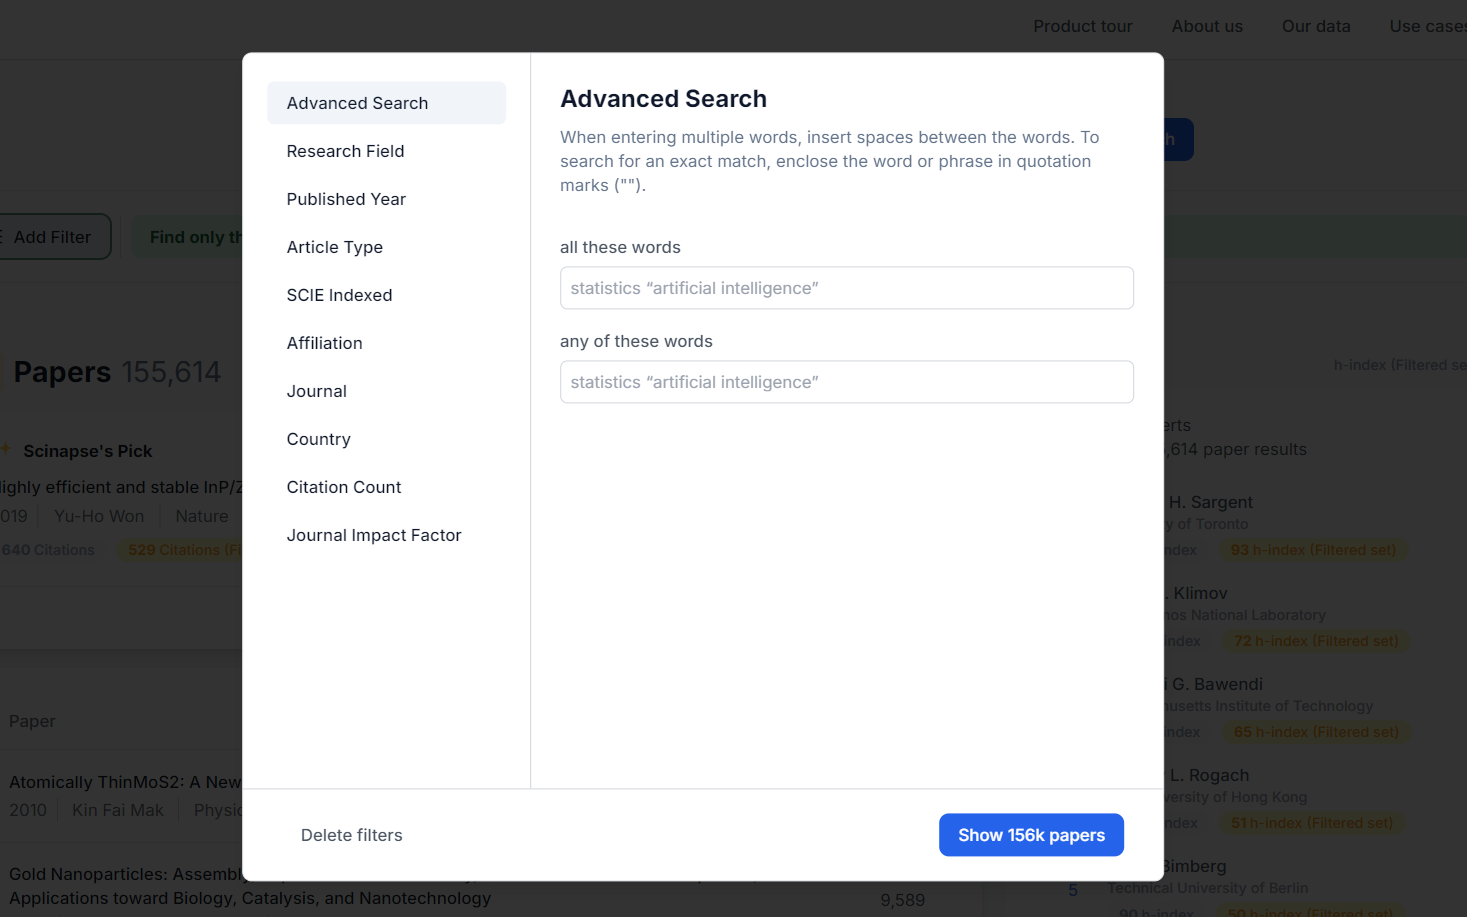Click Delete filters
Image resolution: width=1467 pixels, height=917 pixels.
(x=351, y=835)
